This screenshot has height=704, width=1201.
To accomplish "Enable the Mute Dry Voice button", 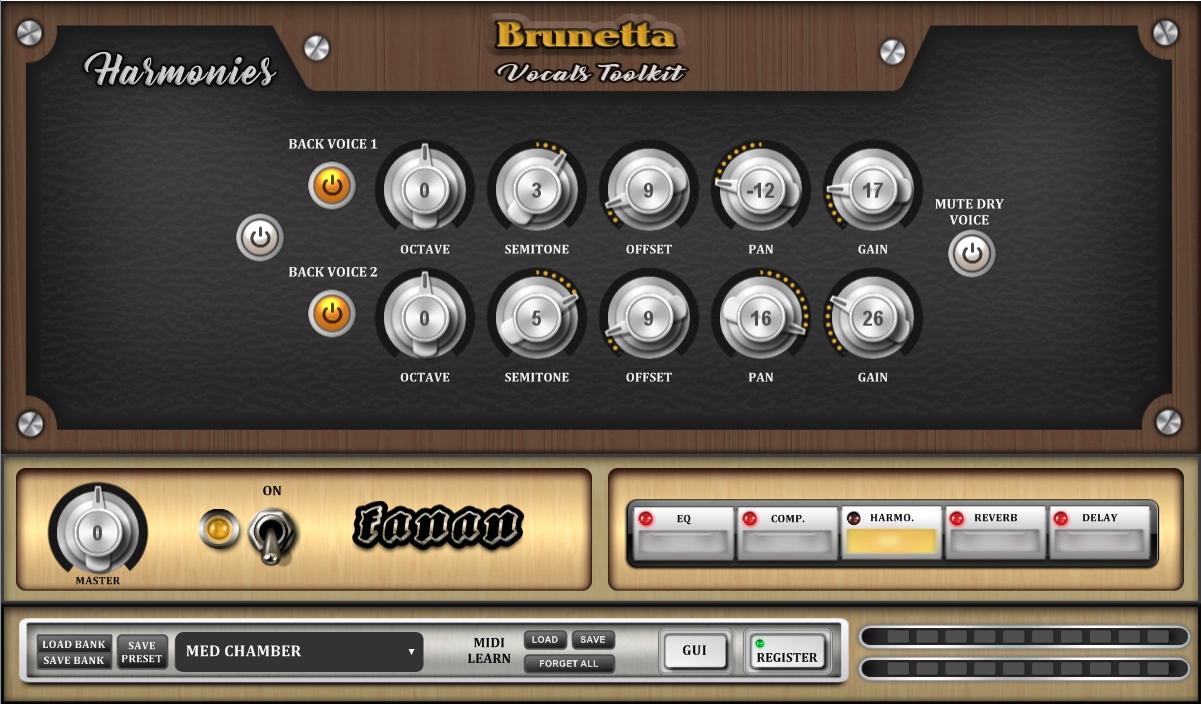I will coord(971,253).
